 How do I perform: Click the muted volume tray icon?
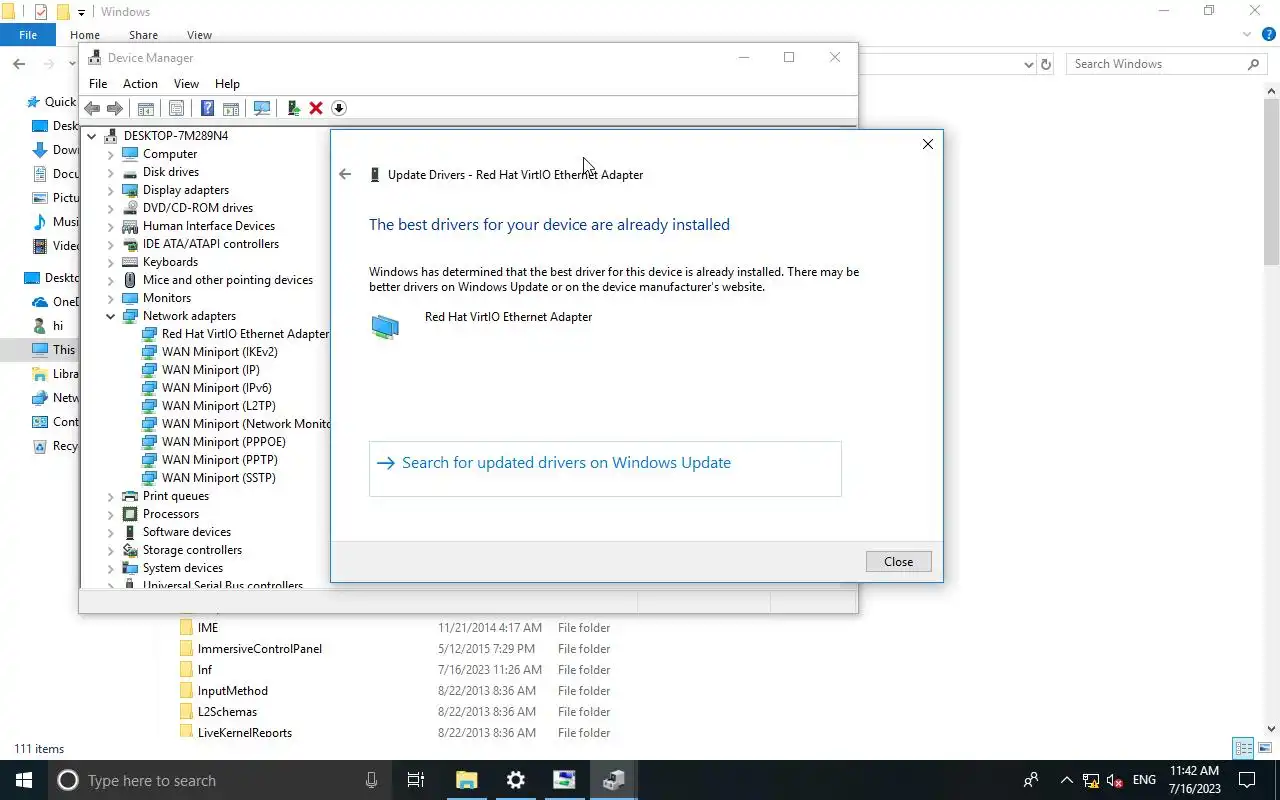click(1114, 780)
